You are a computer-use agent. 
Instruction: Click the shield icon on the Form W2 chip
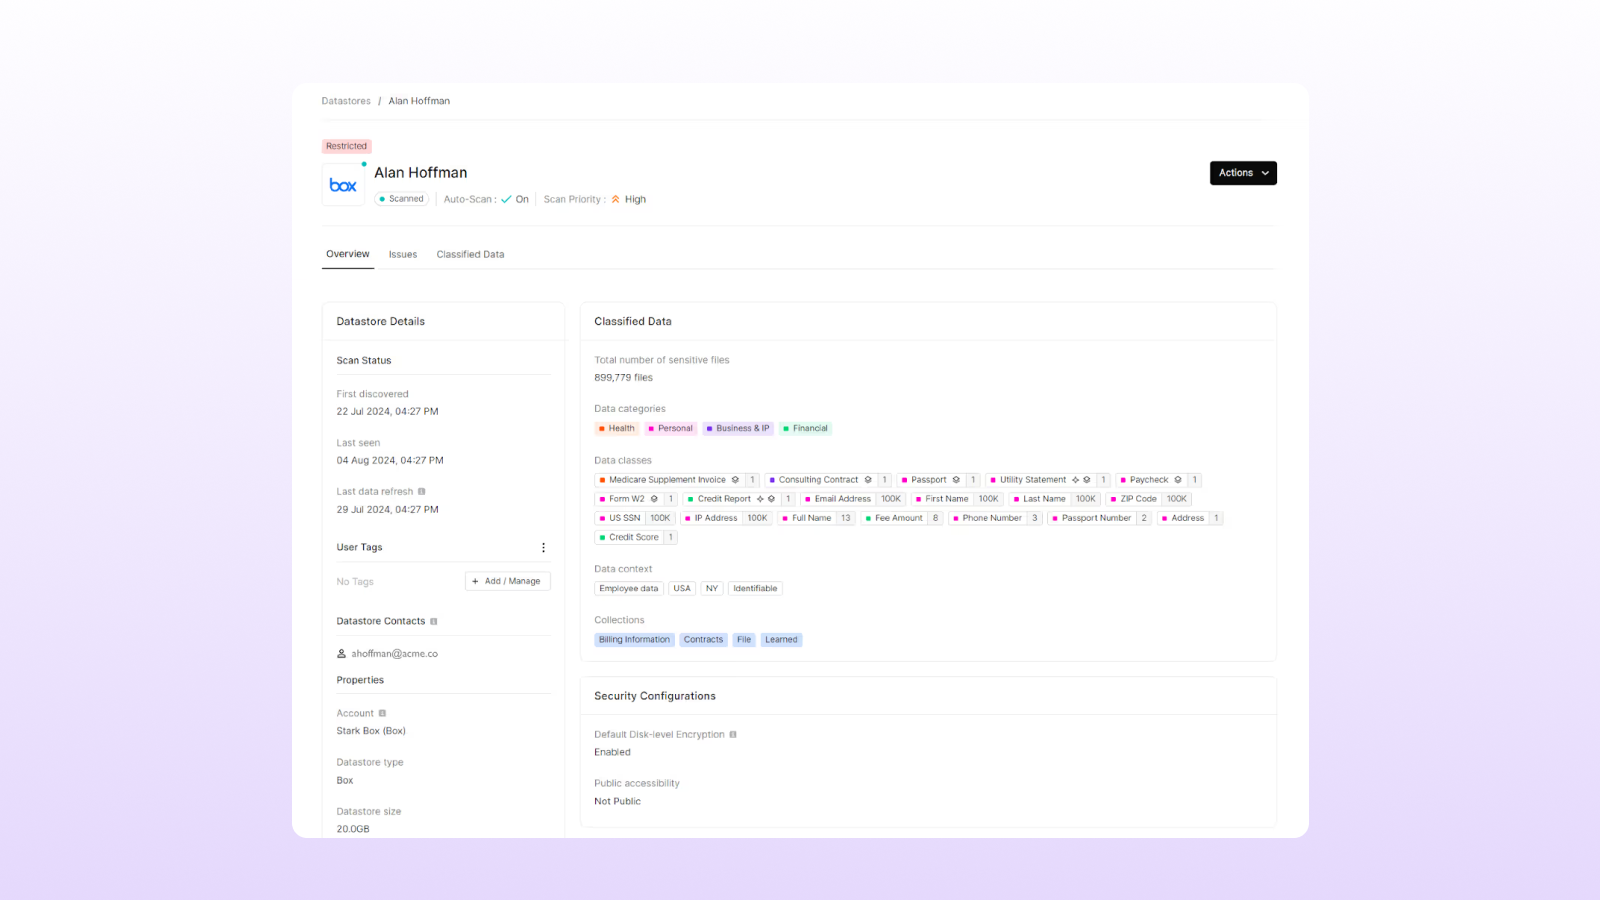coord(654,499)
